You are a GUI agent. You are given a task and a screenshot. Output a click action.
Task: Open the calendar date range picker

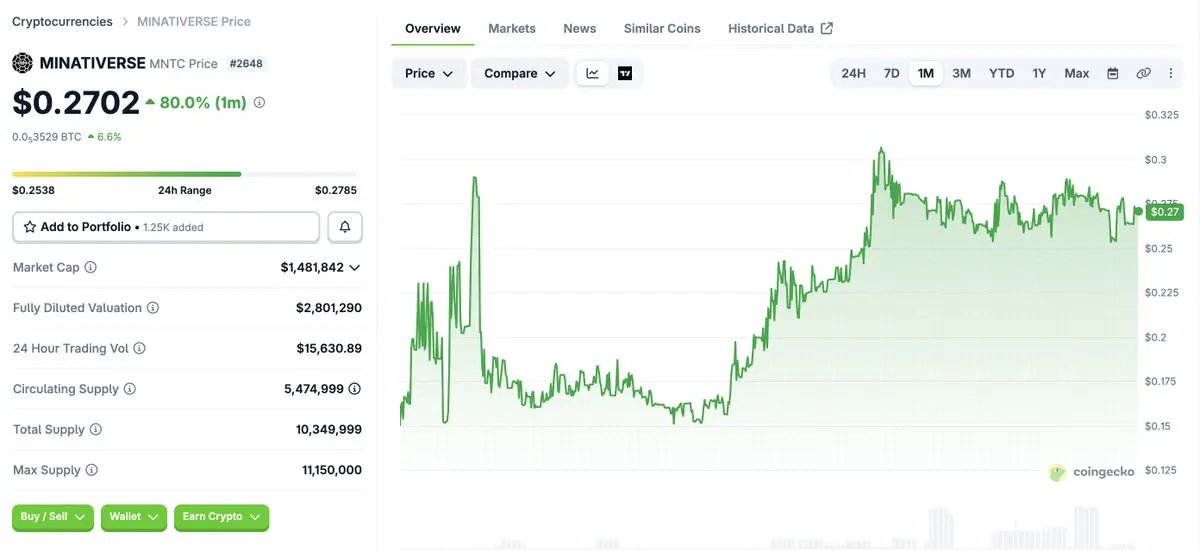point(1113,73)
